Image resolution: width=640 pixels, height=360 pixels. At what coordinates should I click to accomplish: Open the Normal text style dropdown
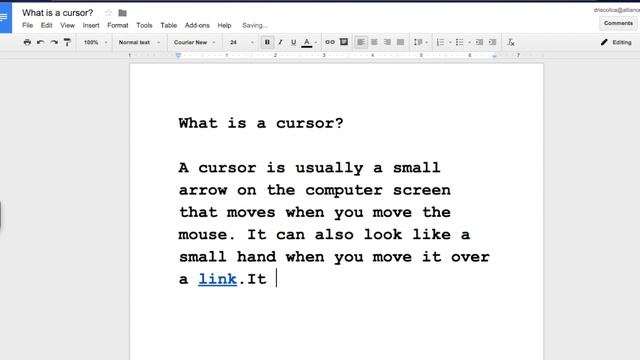point(139,42)
